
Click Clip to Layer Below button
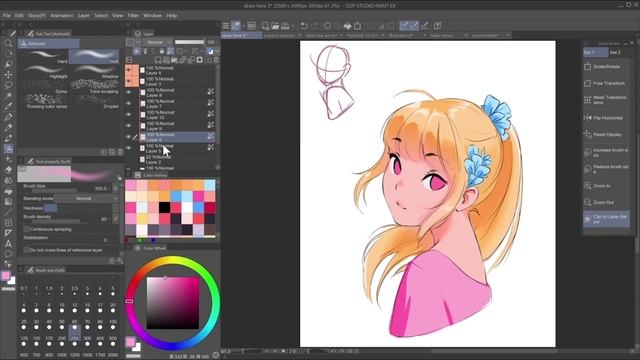tap(606, 219)
